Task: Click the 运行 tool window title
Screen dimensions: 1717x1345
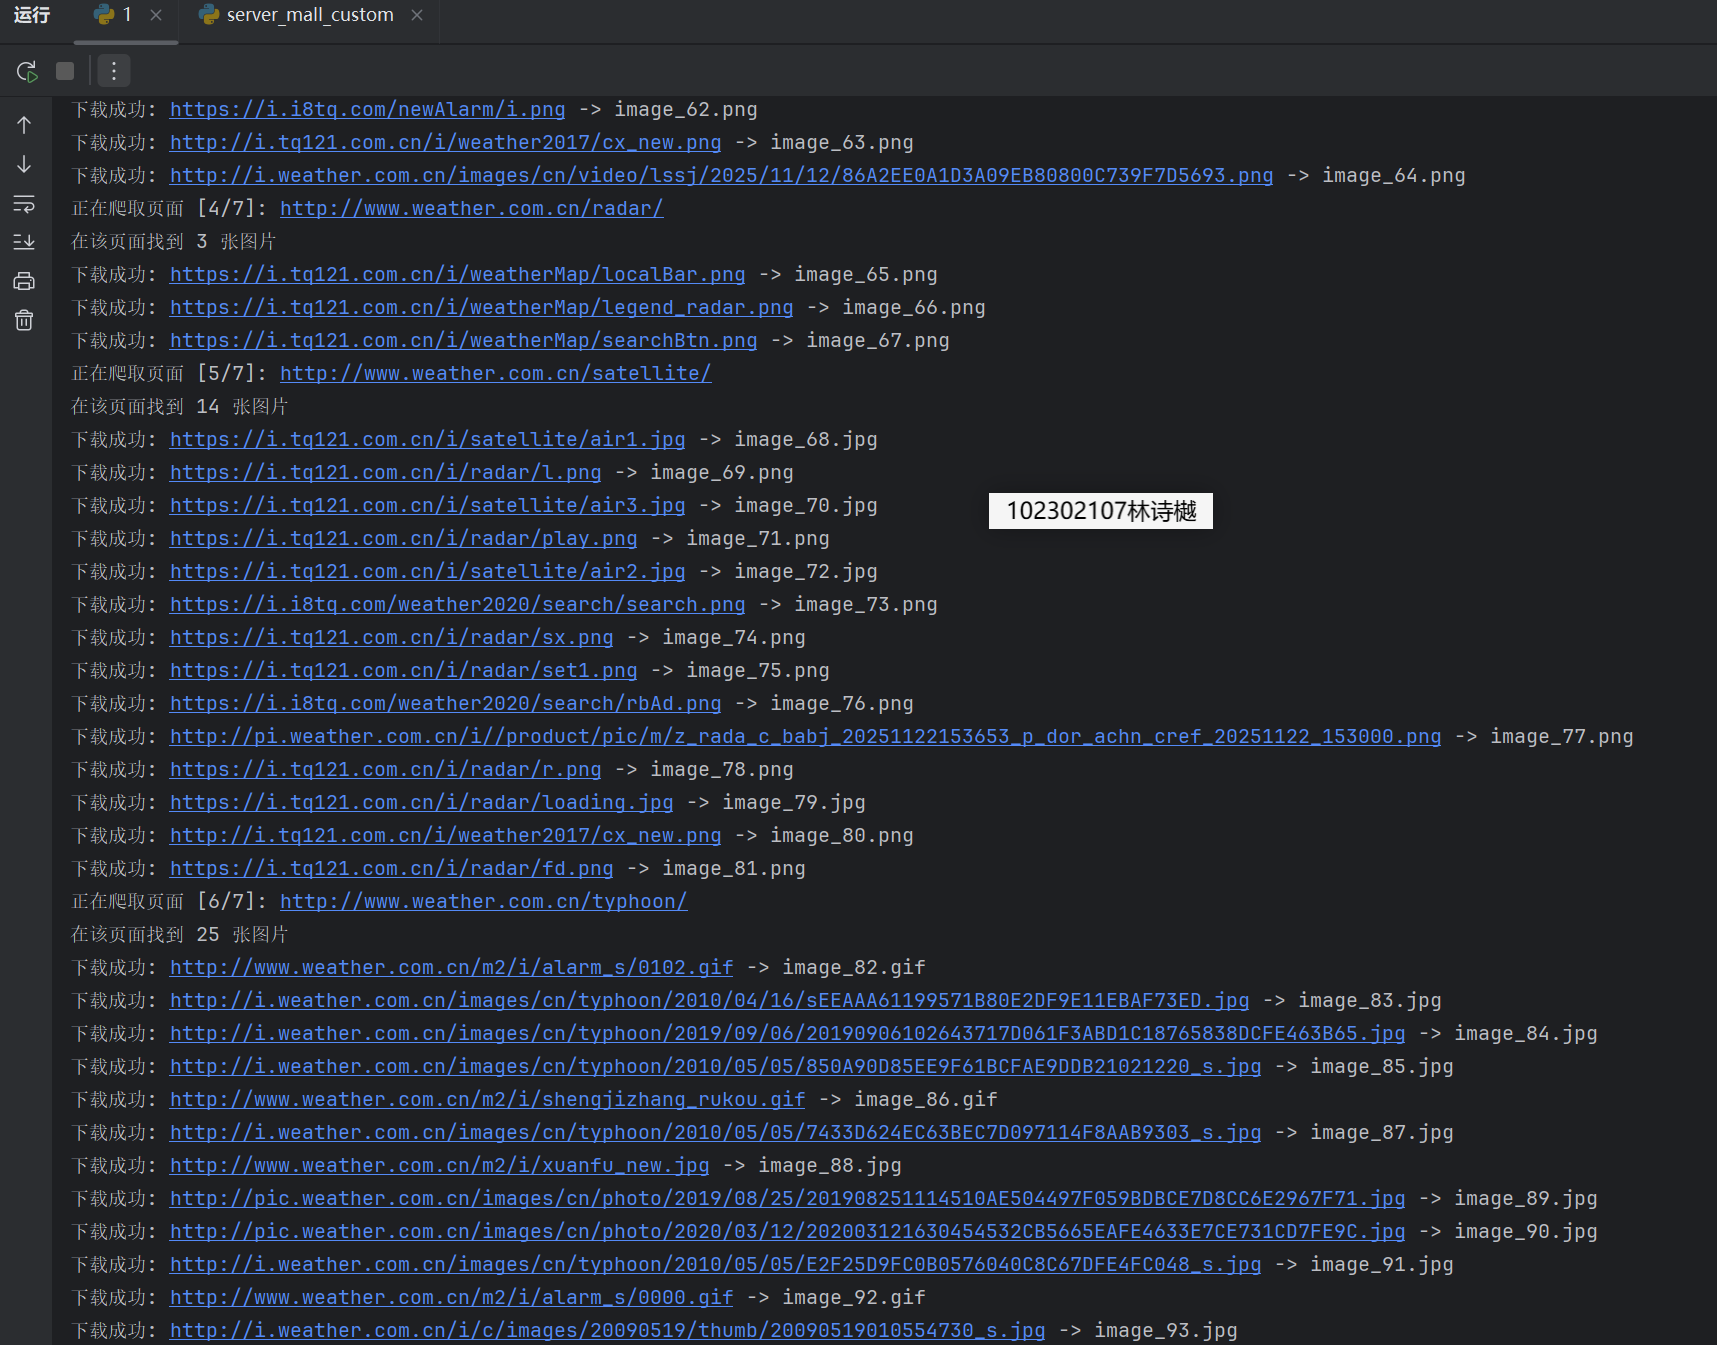Action: (x=32, y=15)
